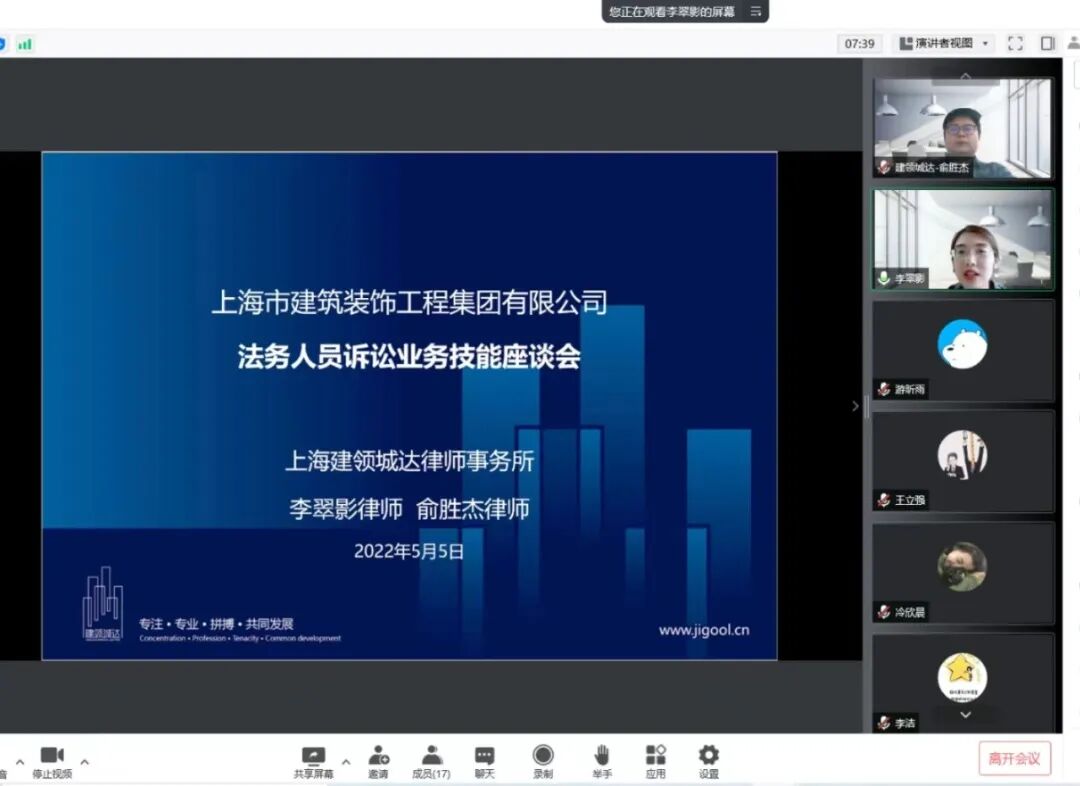The image size is (1080, 786).
Task: Click the 建领城达 logo on slide
Action: 103,603
